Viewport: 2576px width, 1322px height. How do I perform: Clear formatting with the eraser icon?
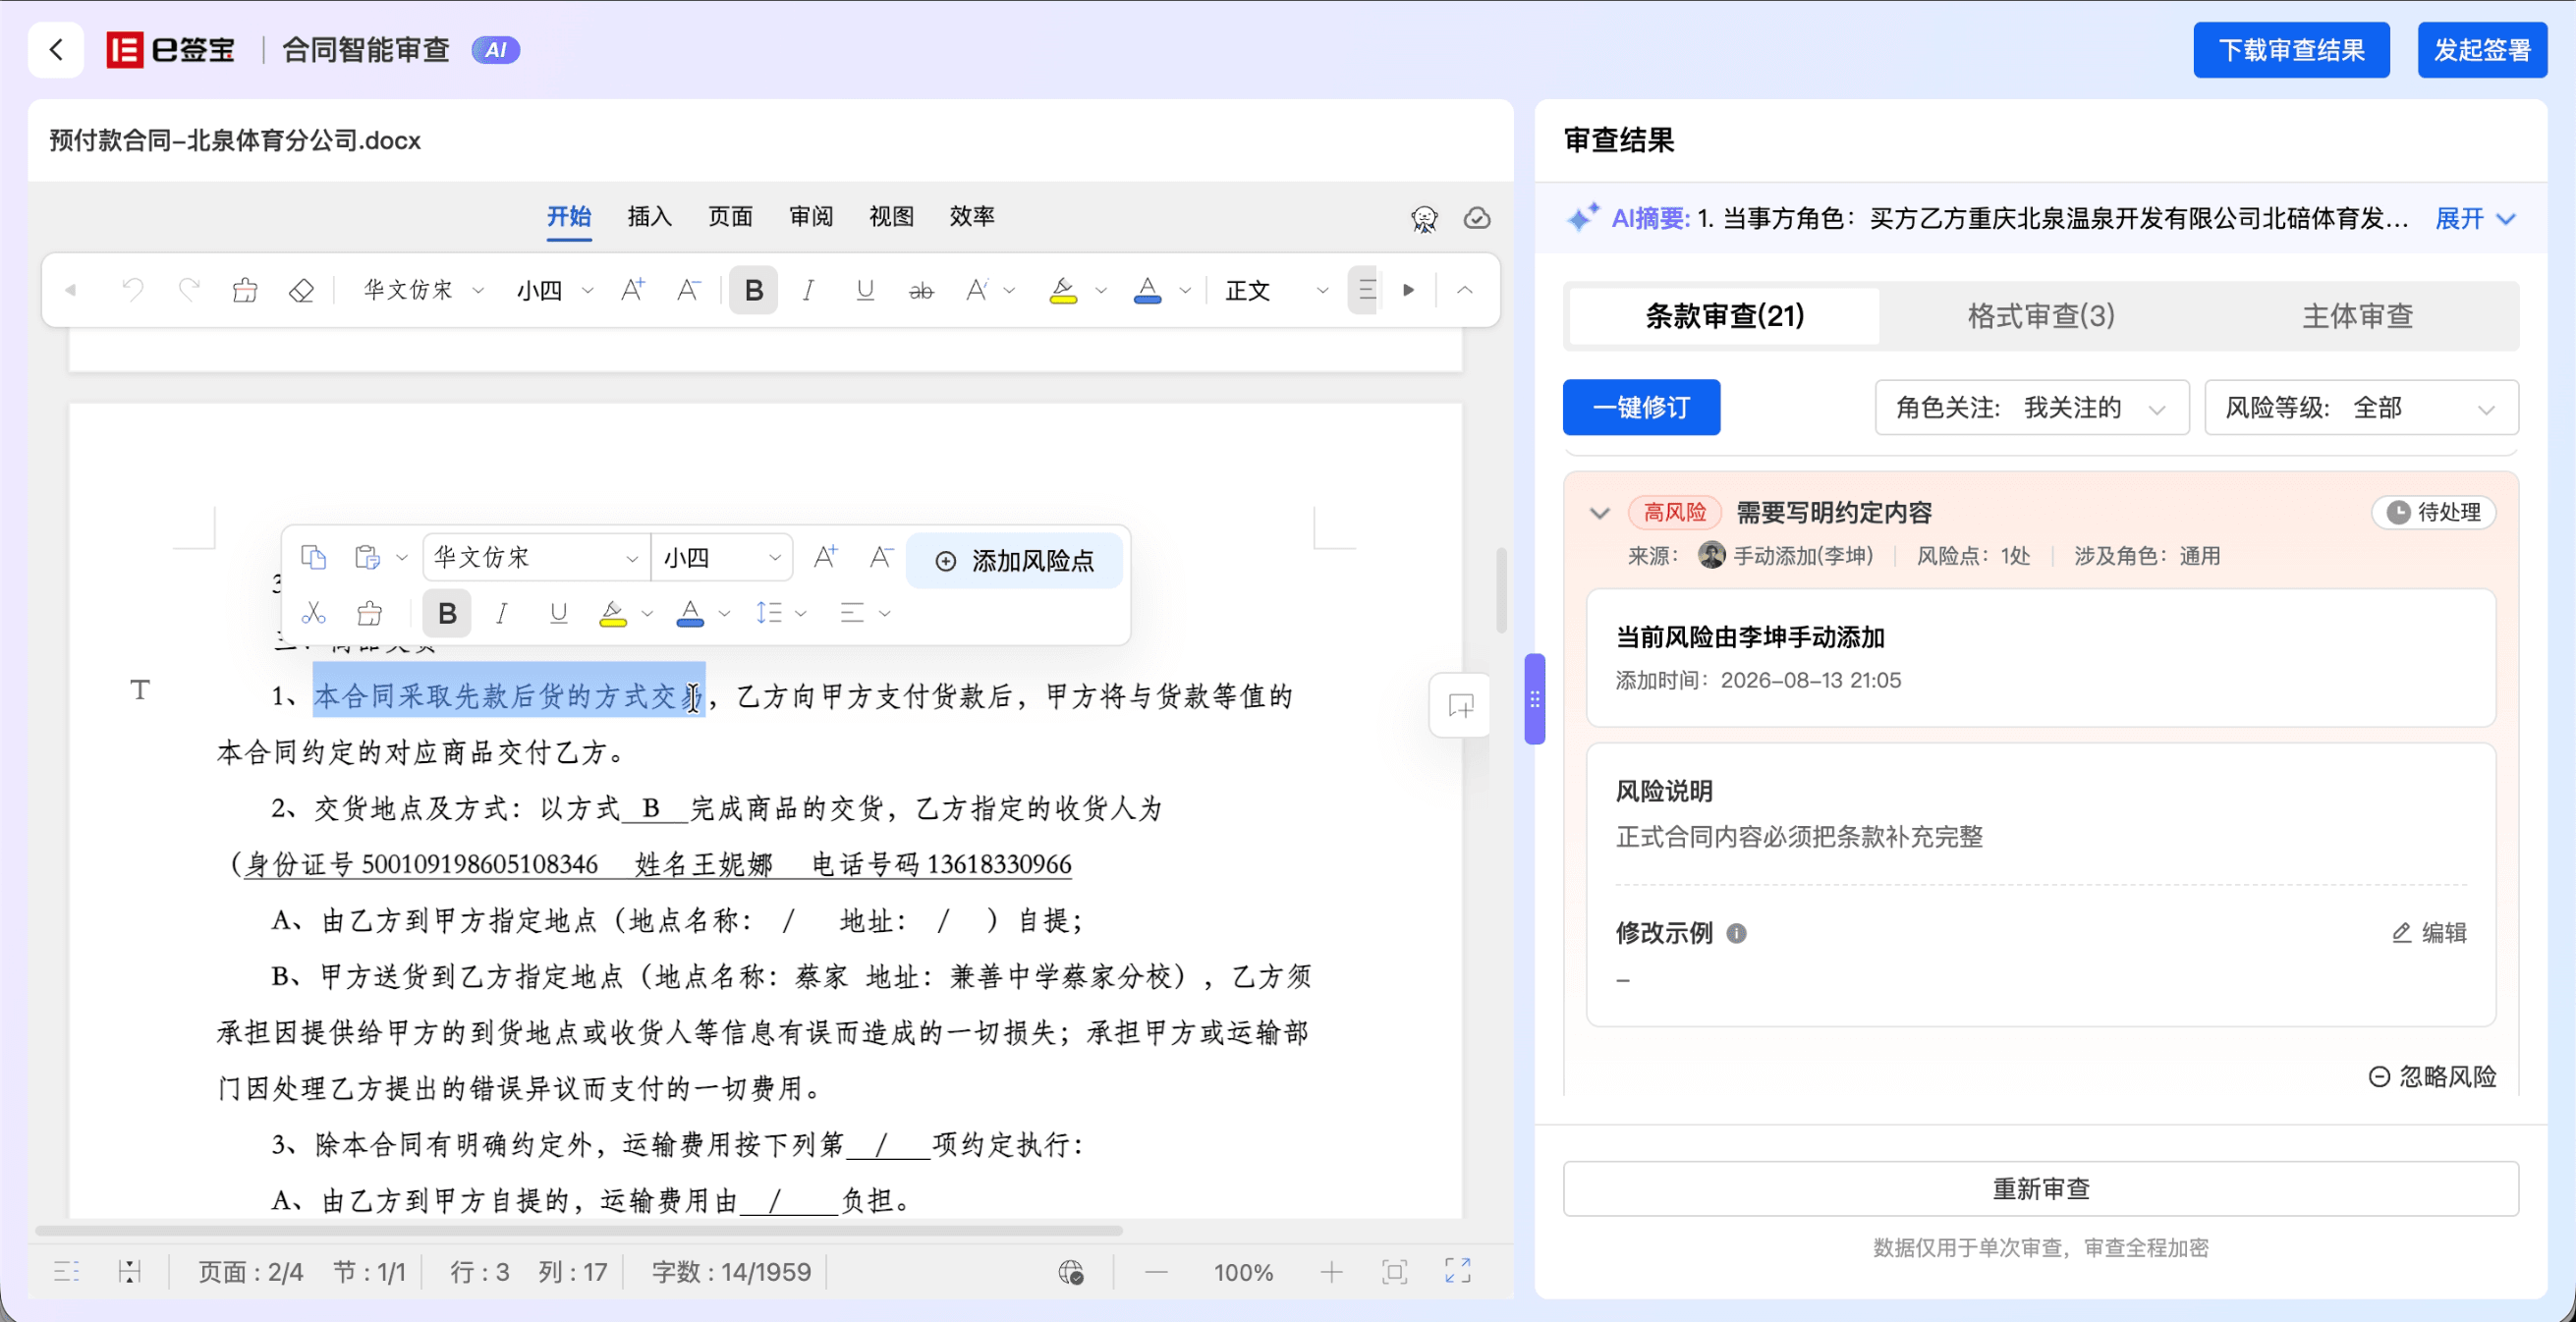pyautogui.click(x=301, y=290)
